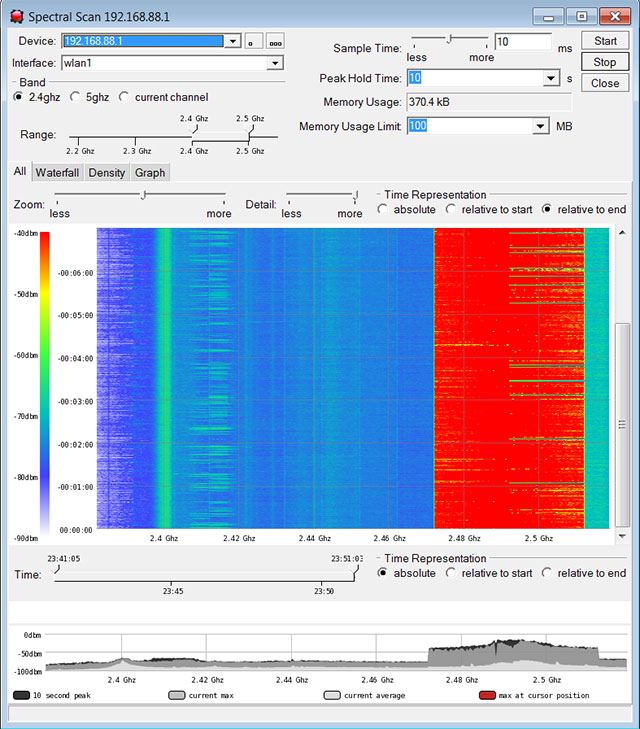
Task: Expand the Peak Hold Time dropdown
Action: pos(551,78)
